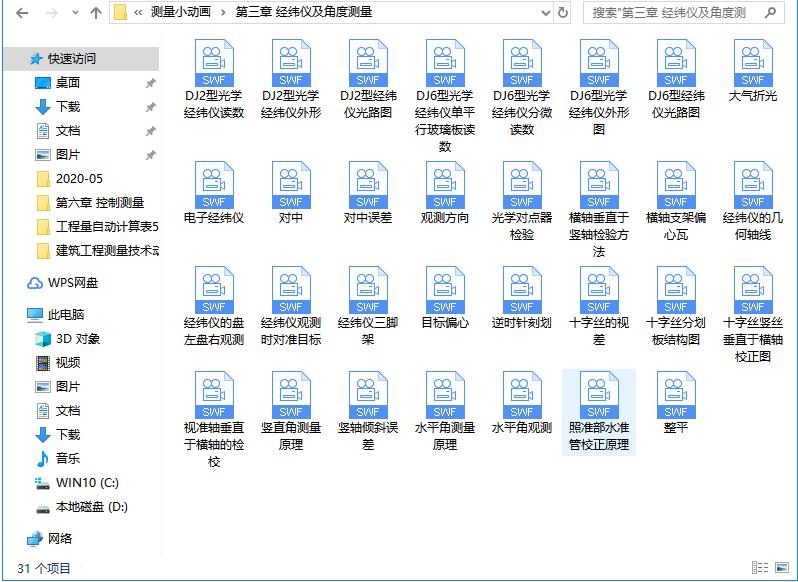Open 本地磁盘 (D:) drive
This screenshot has height=582, width=798.
pos(82,507)
